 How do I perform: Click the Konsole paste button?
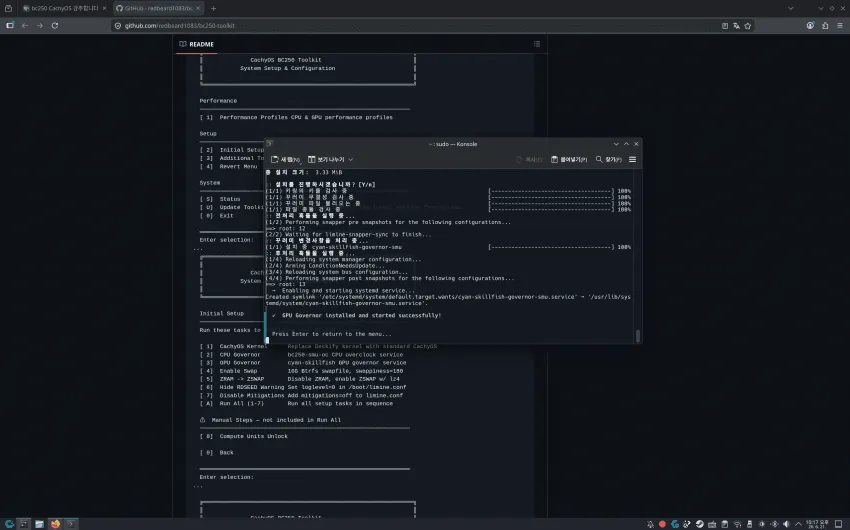[x=569, y=159]
